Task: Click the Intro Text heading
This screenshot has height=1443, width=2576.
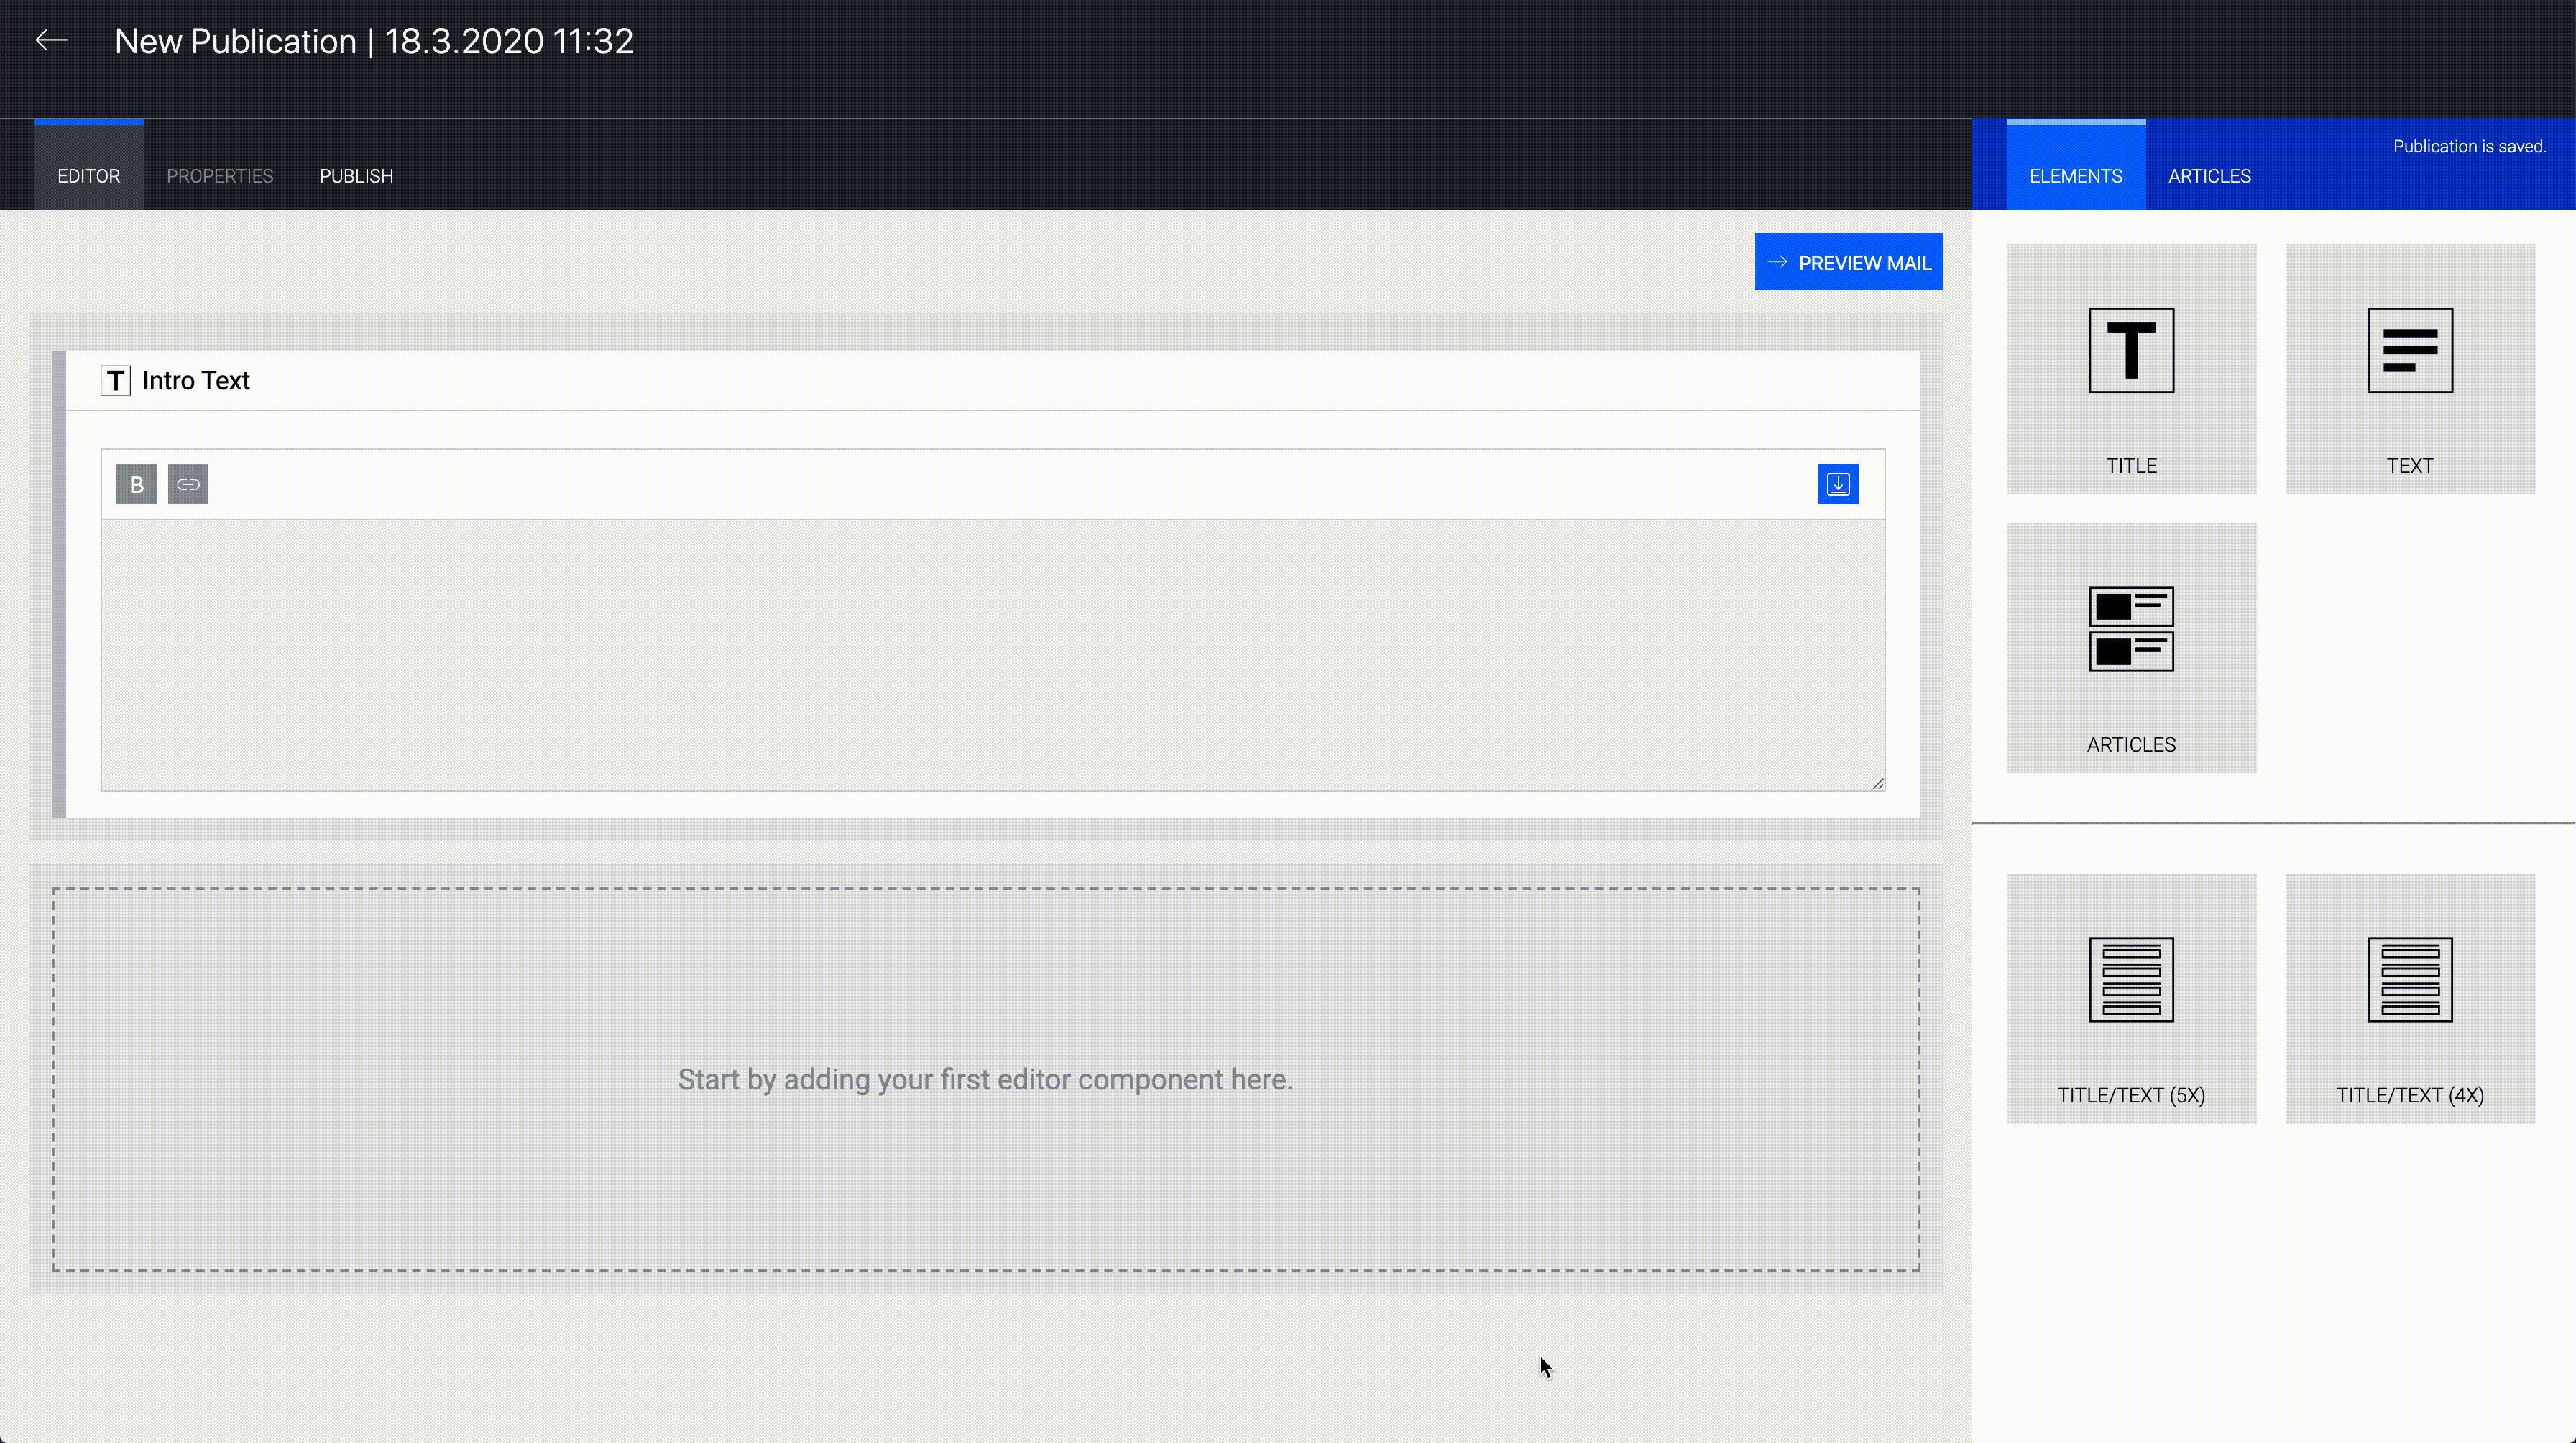Action: point(196,381)
